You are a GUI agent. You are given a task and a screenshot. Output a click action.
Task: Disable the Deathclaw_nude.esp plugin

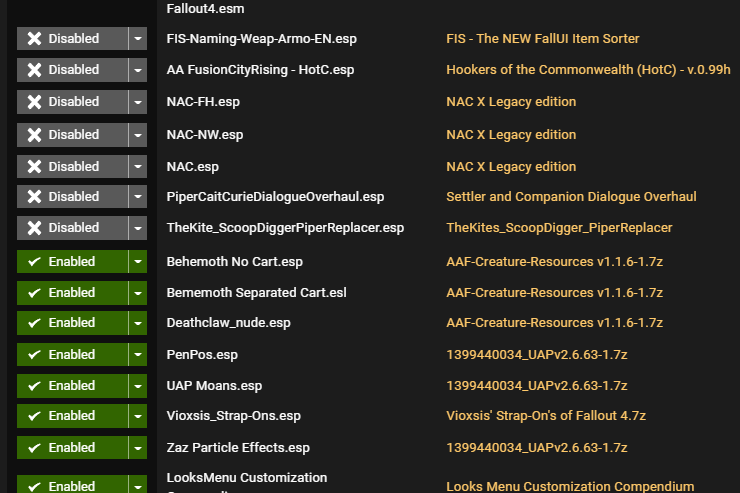72,323
